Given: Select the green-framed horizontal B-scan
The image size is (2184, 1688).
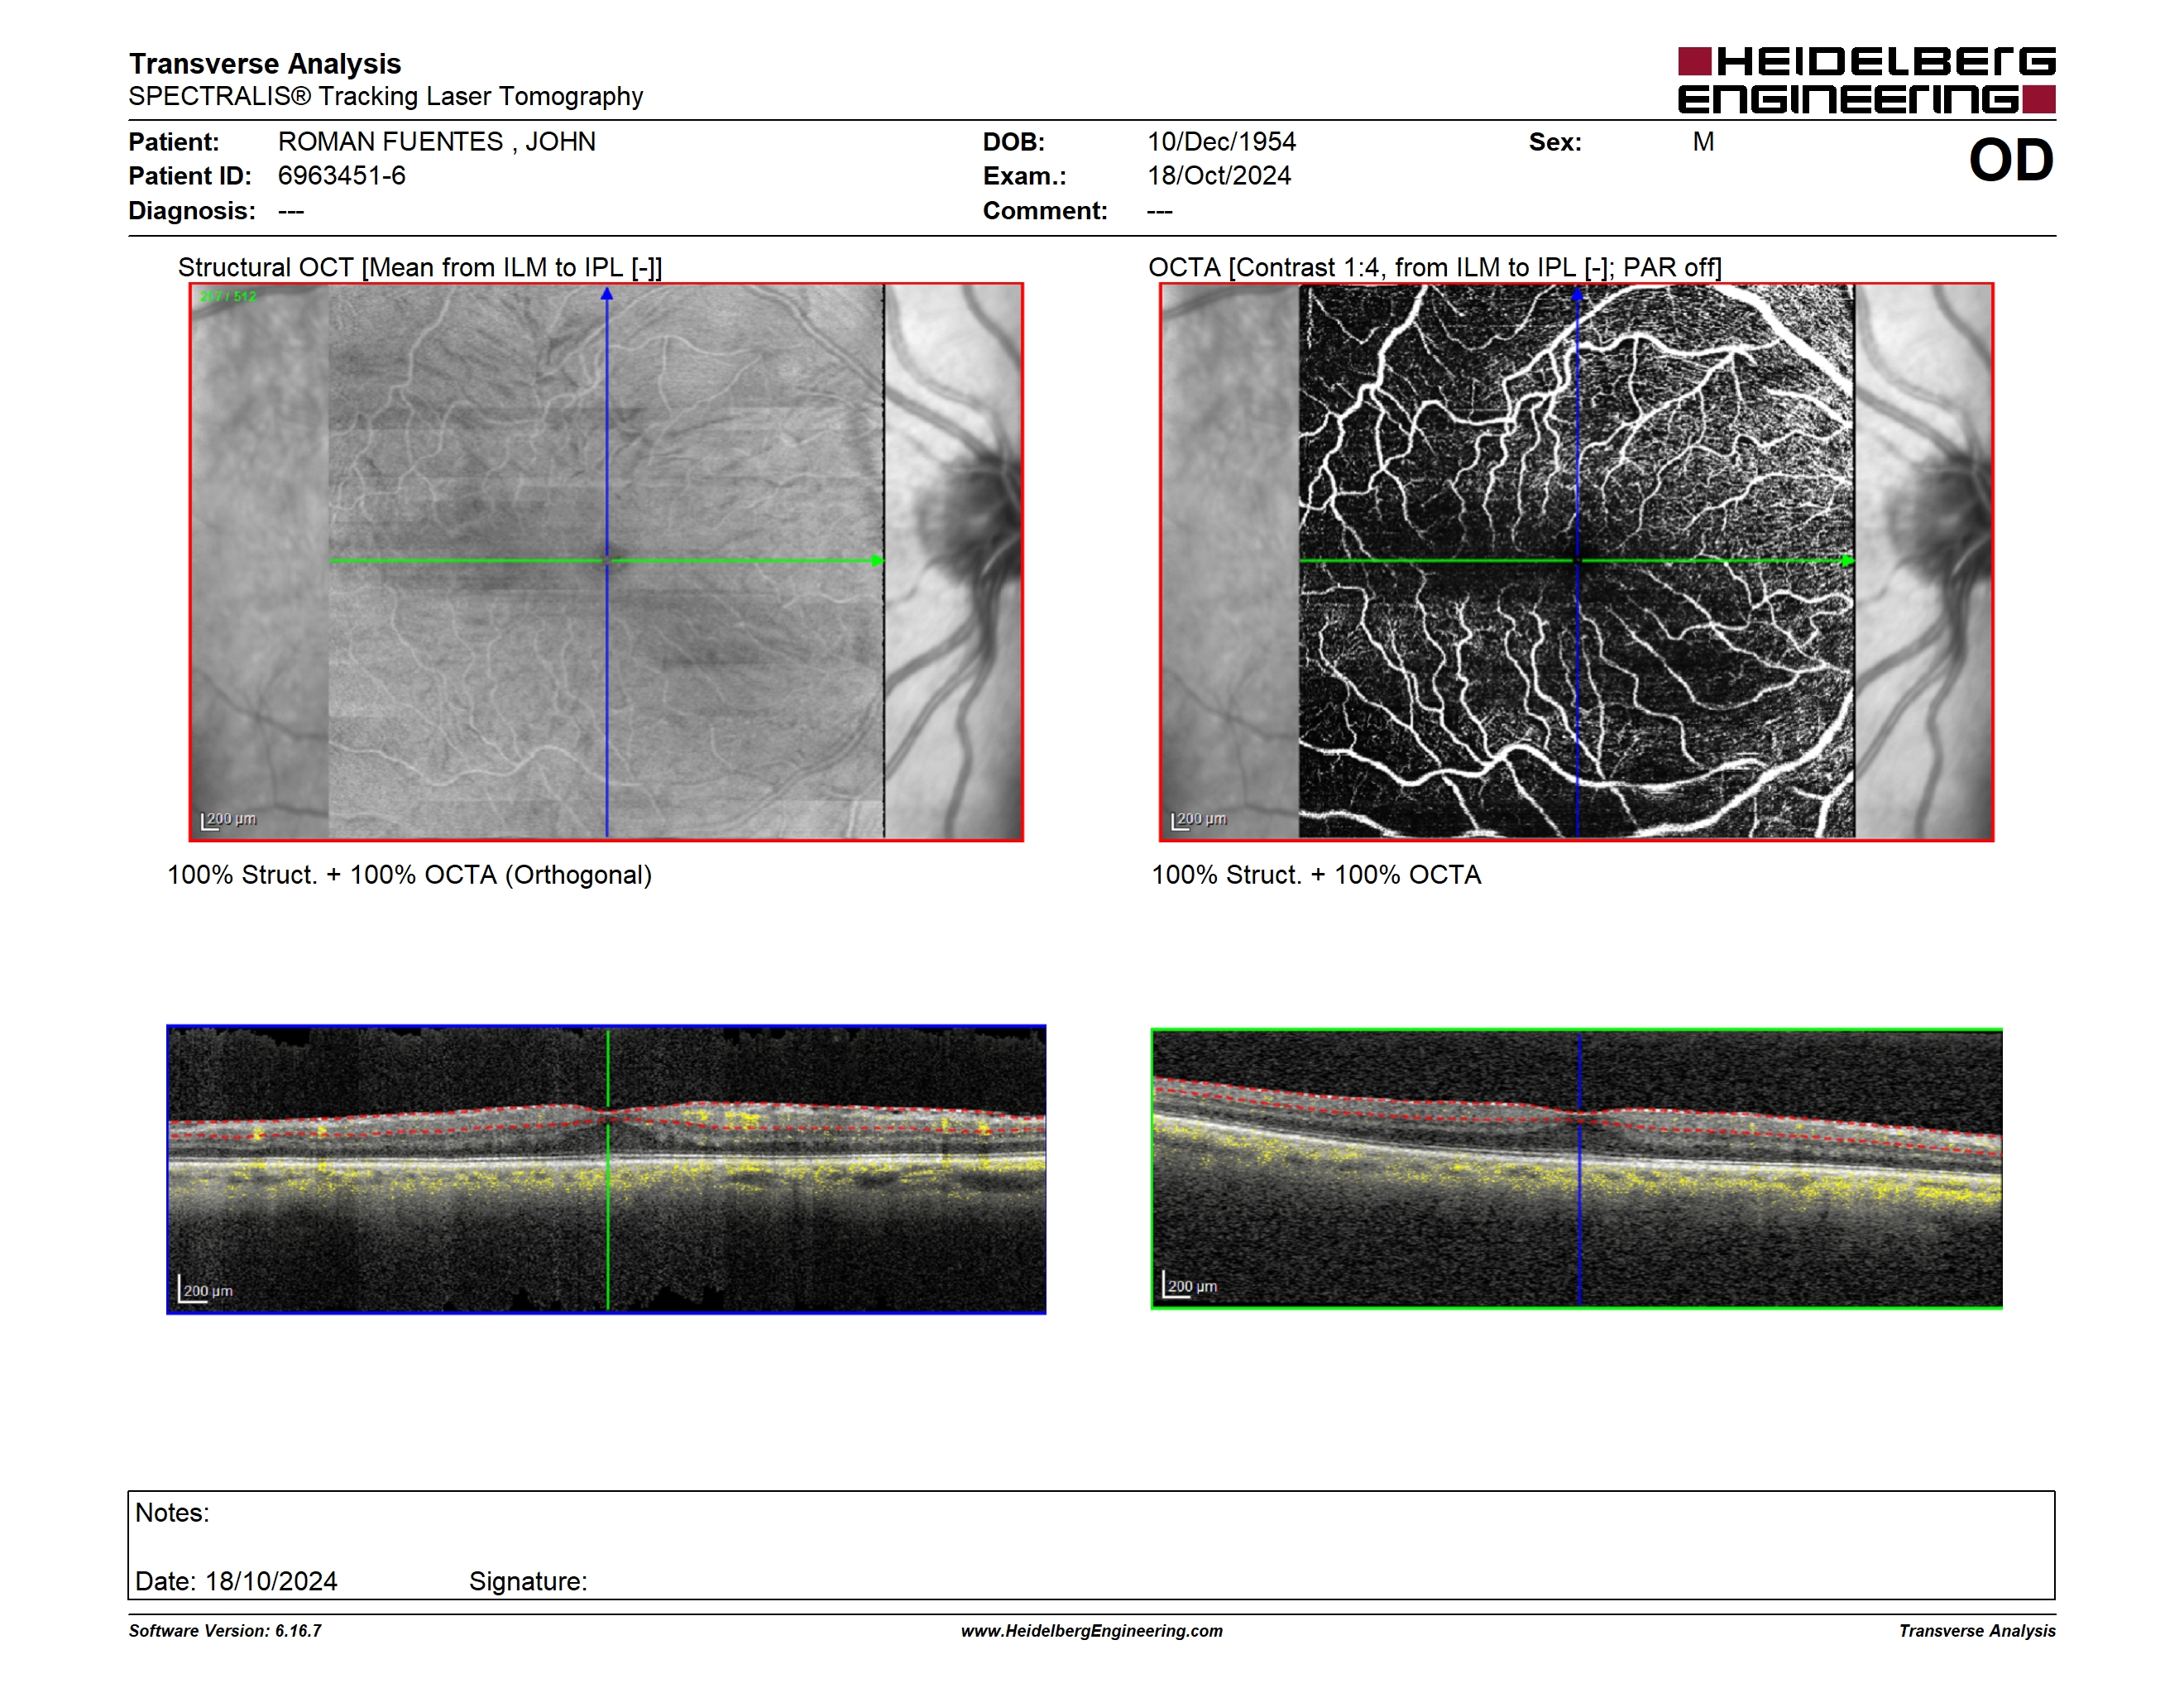Looking at the screenshot, I should (x=1577, y=1168).
